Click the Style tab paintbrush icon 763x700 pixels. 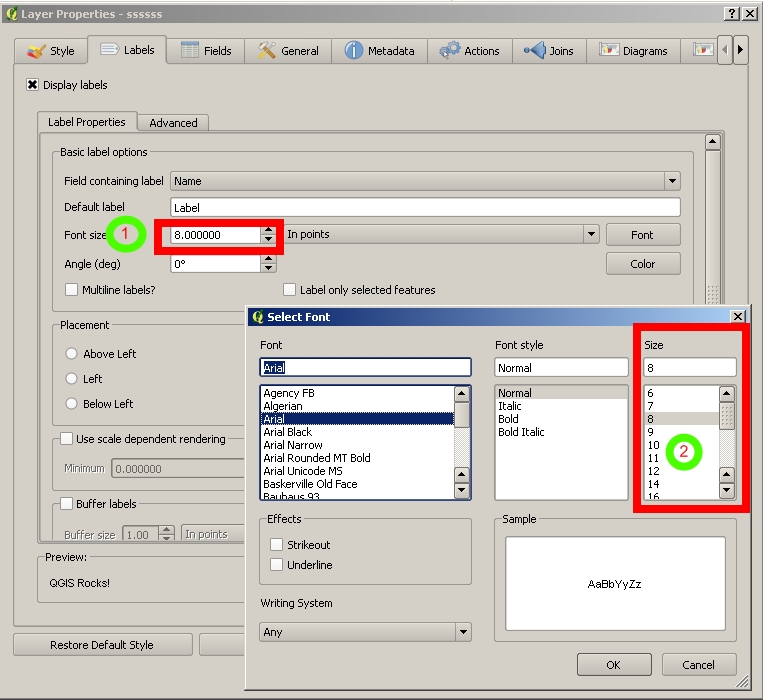pos(36,51)
